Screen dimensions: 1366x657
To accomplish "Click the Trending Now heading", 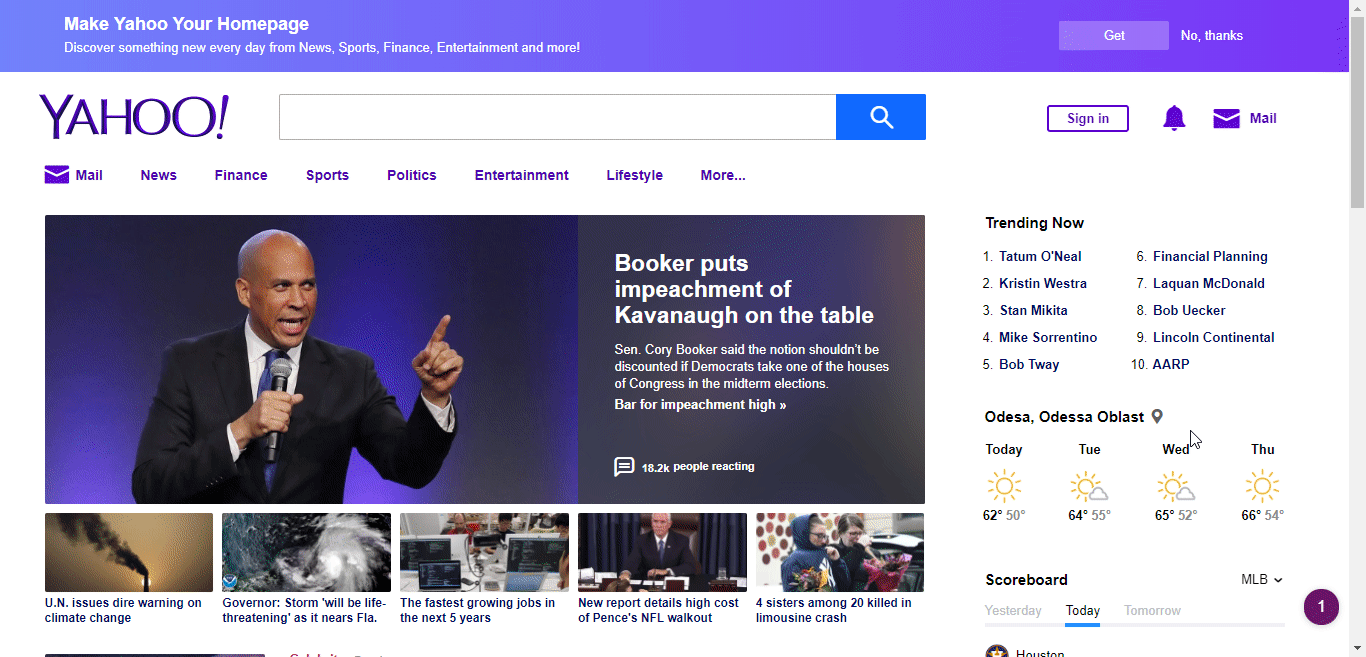I will tap(1034, 223).
